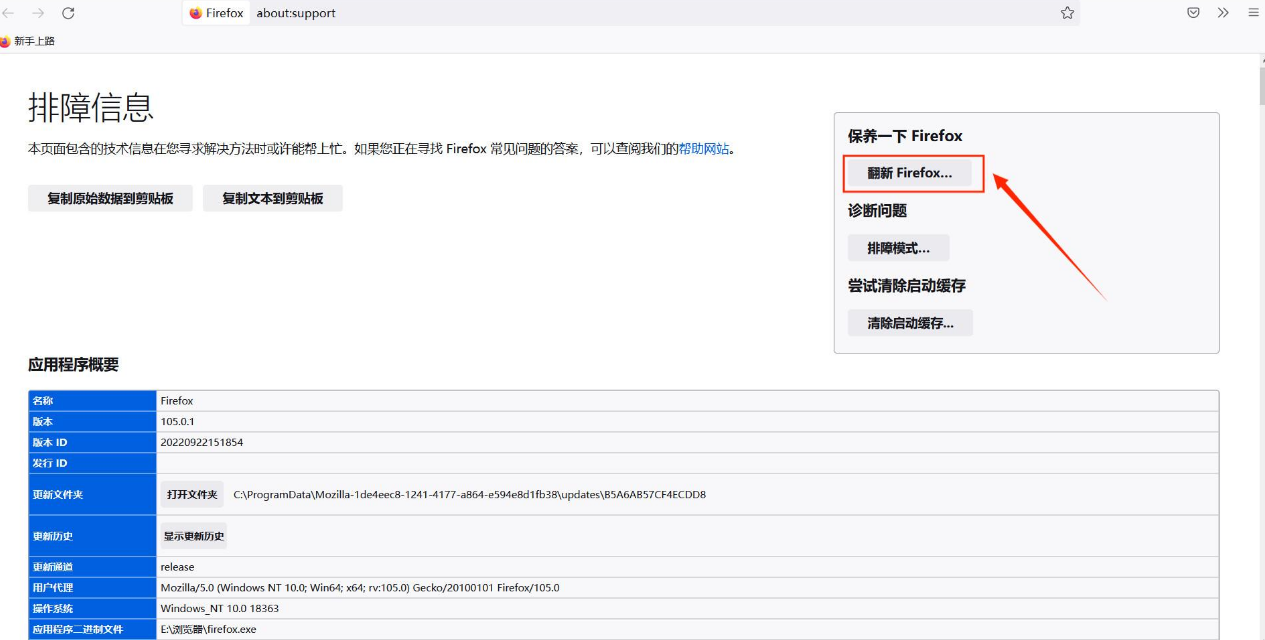Screen dimensions: 1265x640
Task: Click the browser back arrow
Action: coord(7,13)
